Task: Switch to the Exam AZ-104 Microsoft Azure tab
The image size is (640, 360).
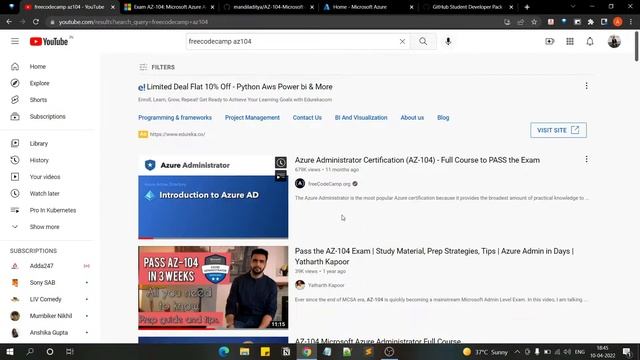Action: point(168,7)
